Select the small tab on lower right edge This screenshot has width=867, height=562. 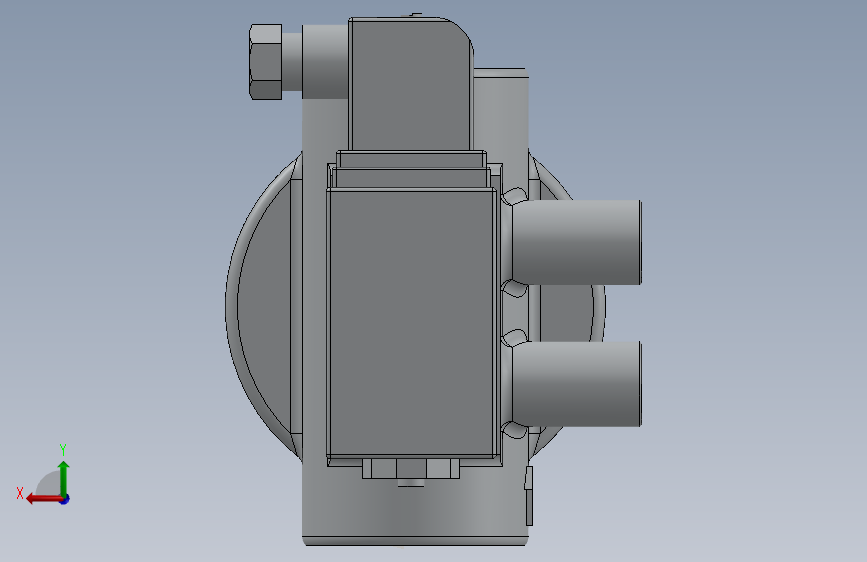[x=529, y=496]
